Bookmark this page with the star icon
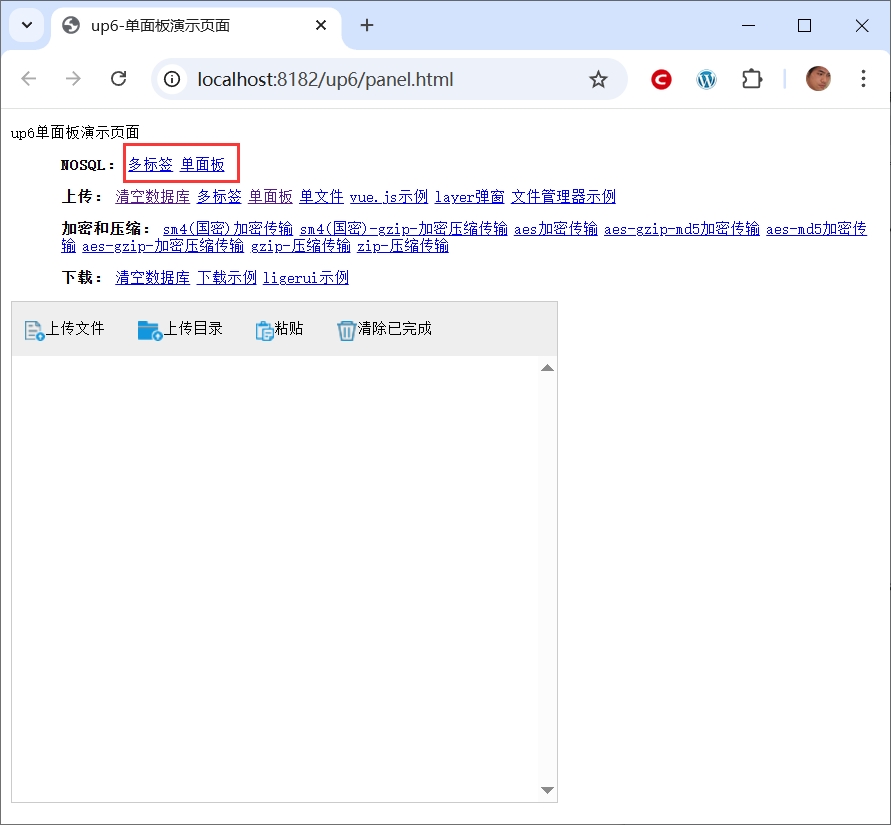Viewport: 891px width, 825px height. [598, 79]
